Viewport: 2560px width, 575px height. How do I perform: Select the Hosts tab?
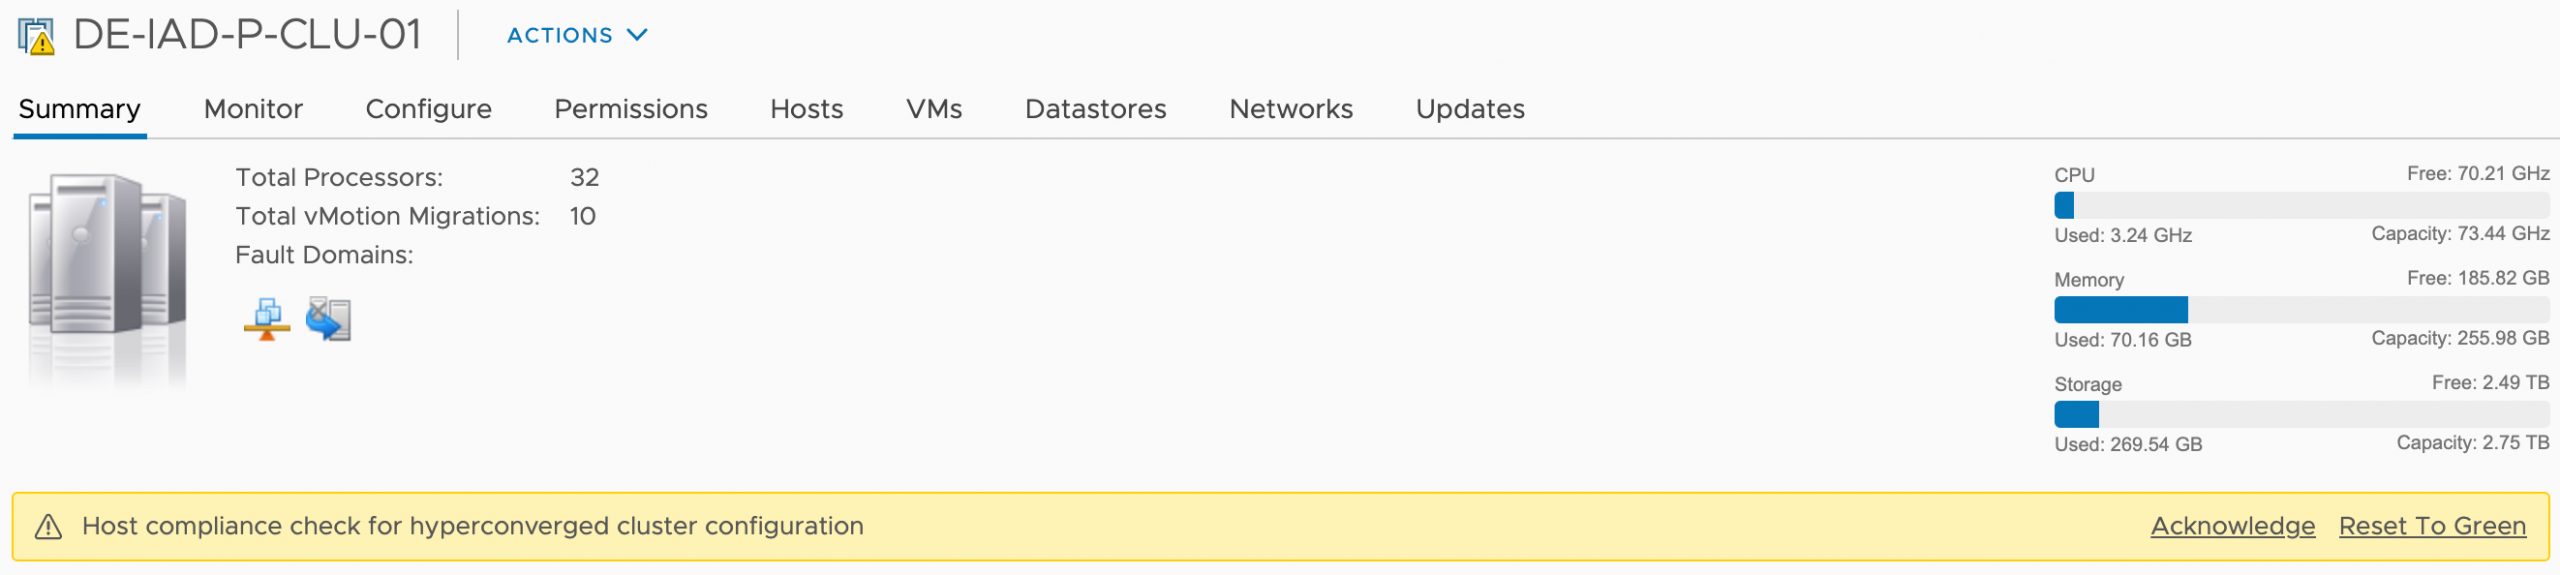[x=806, y=109]
